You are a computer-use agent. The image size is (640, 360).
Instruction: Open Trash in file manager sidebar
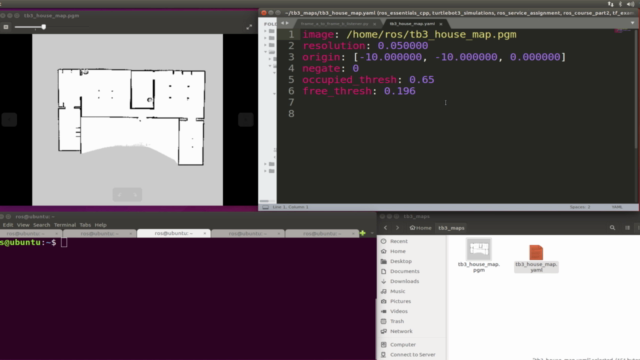[397, 321]
